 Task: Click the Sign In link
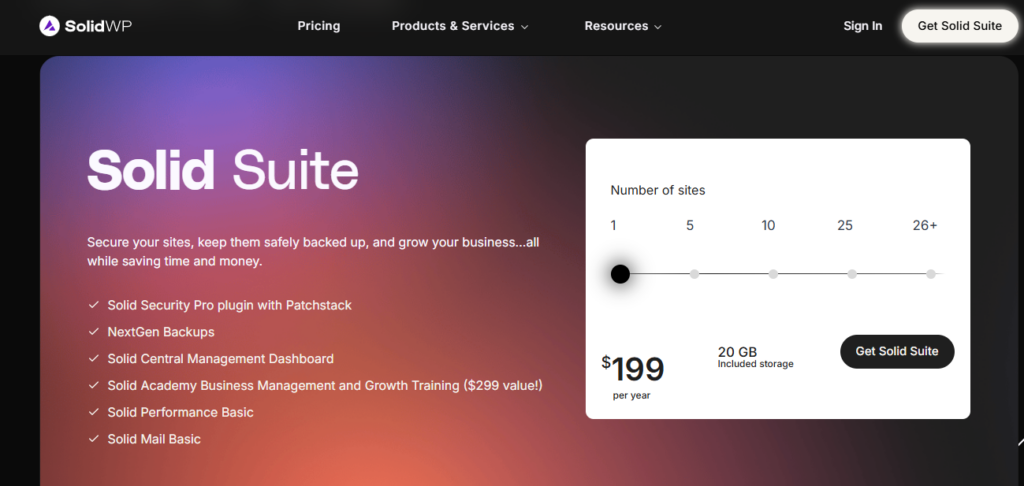(x=863, y=26)
